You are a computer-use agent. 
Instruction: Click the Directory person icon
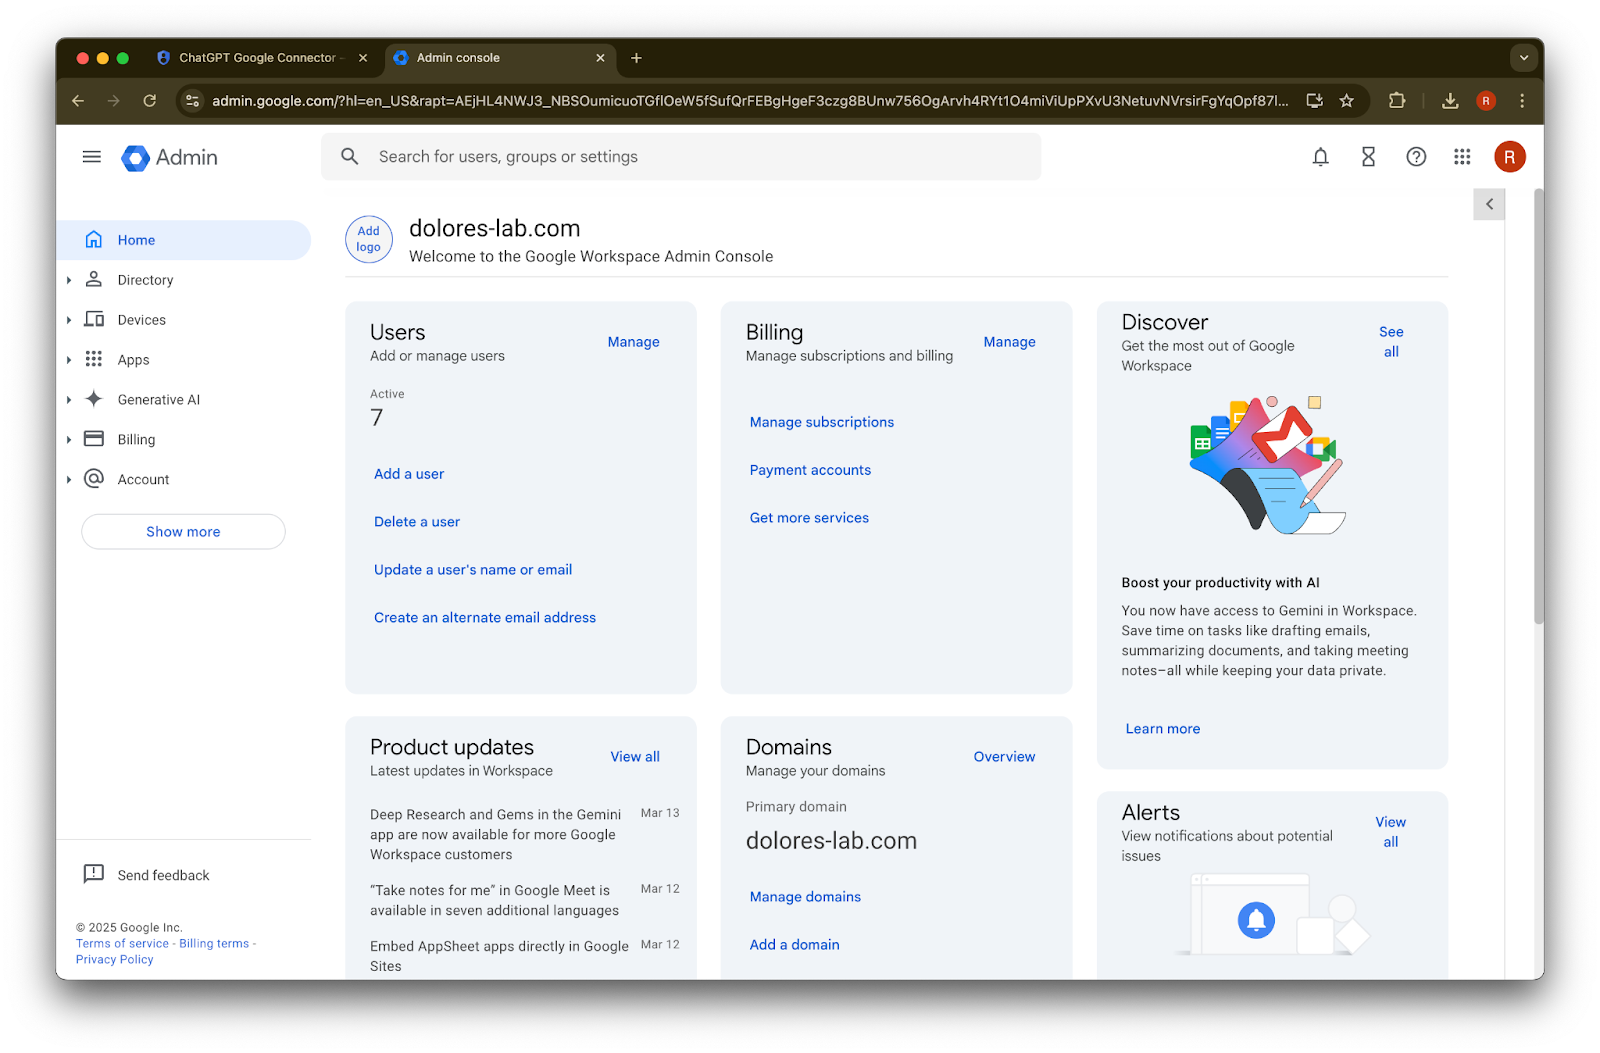94,280
